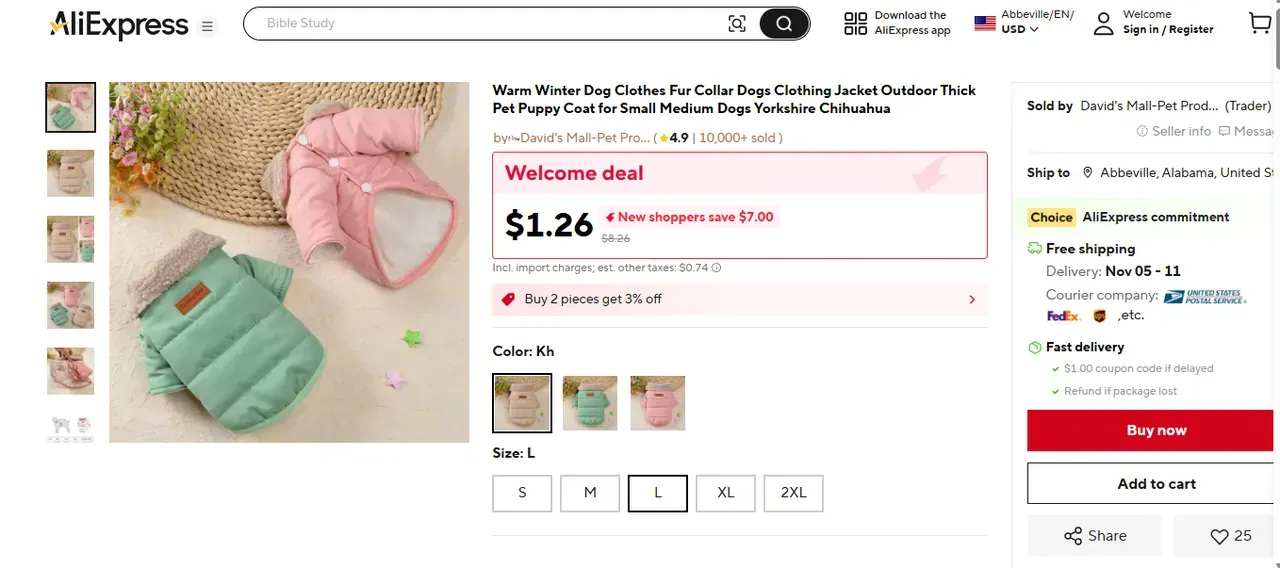Image resolution: width=1280 pixels, height=568 pixels.
Task: Open the shopping cart icon
Action: tap(1259, 23)
